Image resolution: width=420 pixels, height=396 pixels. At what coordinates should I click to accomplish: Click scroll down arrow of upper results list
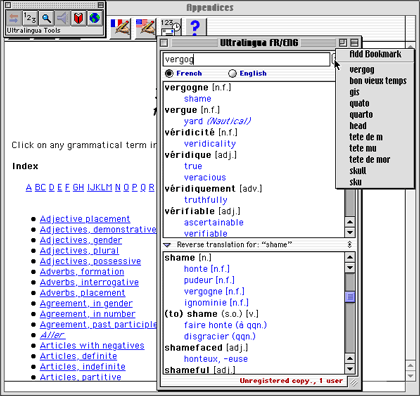pos(350,232)
